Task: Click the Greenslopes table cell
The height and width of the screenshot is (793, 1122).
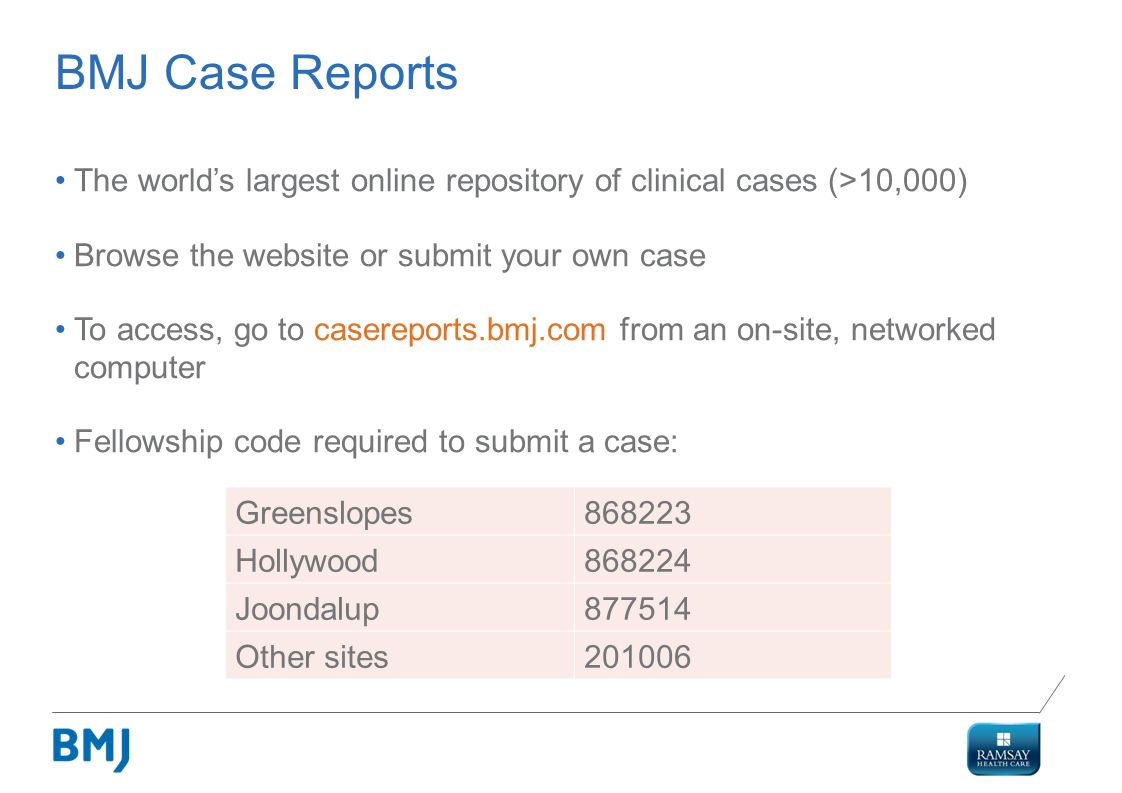Action: coord(399,512)
